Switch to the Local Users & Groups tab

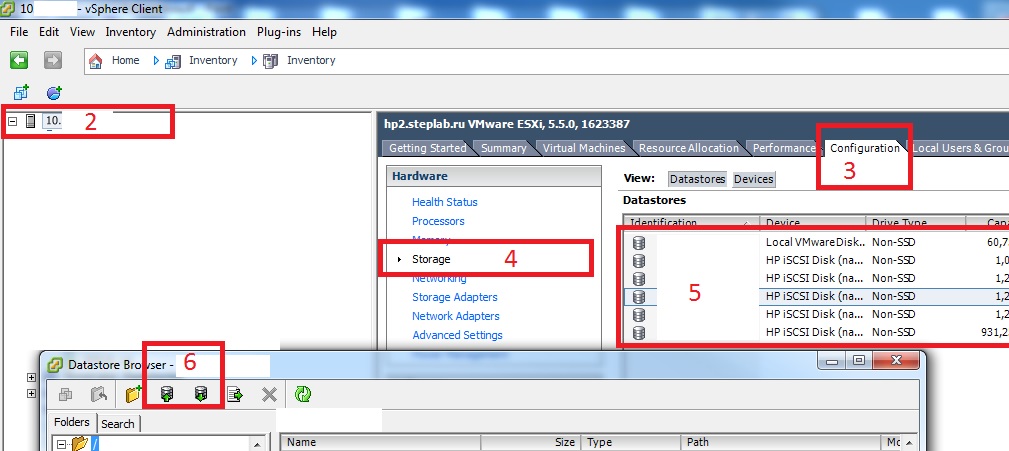[x=959, y=148]
